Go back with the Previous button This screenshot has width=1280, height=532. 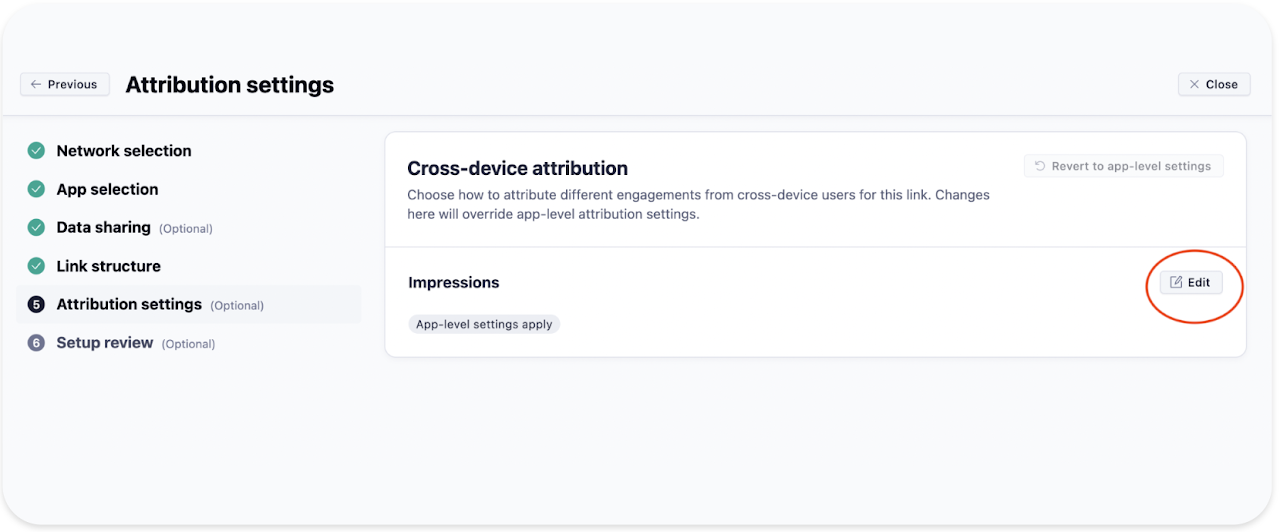point(64,85)
